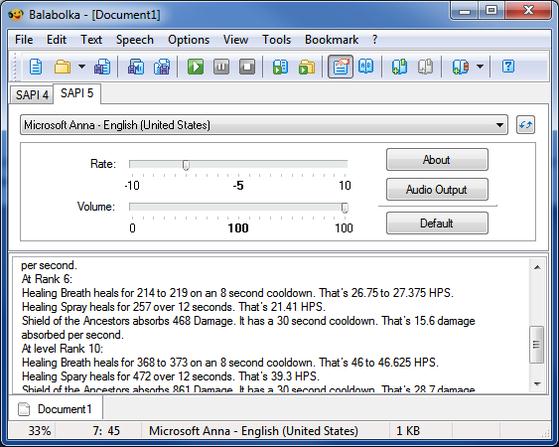Click the green Read Aloud play button
This screenshot has width=559, height=447.
point(196,67)
